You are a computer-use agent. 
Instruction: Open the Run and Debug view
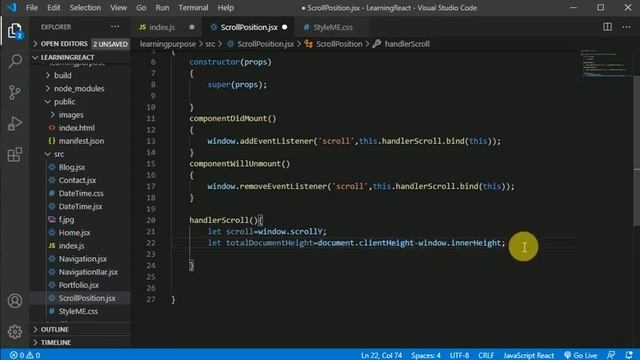(x=15, y=123)
